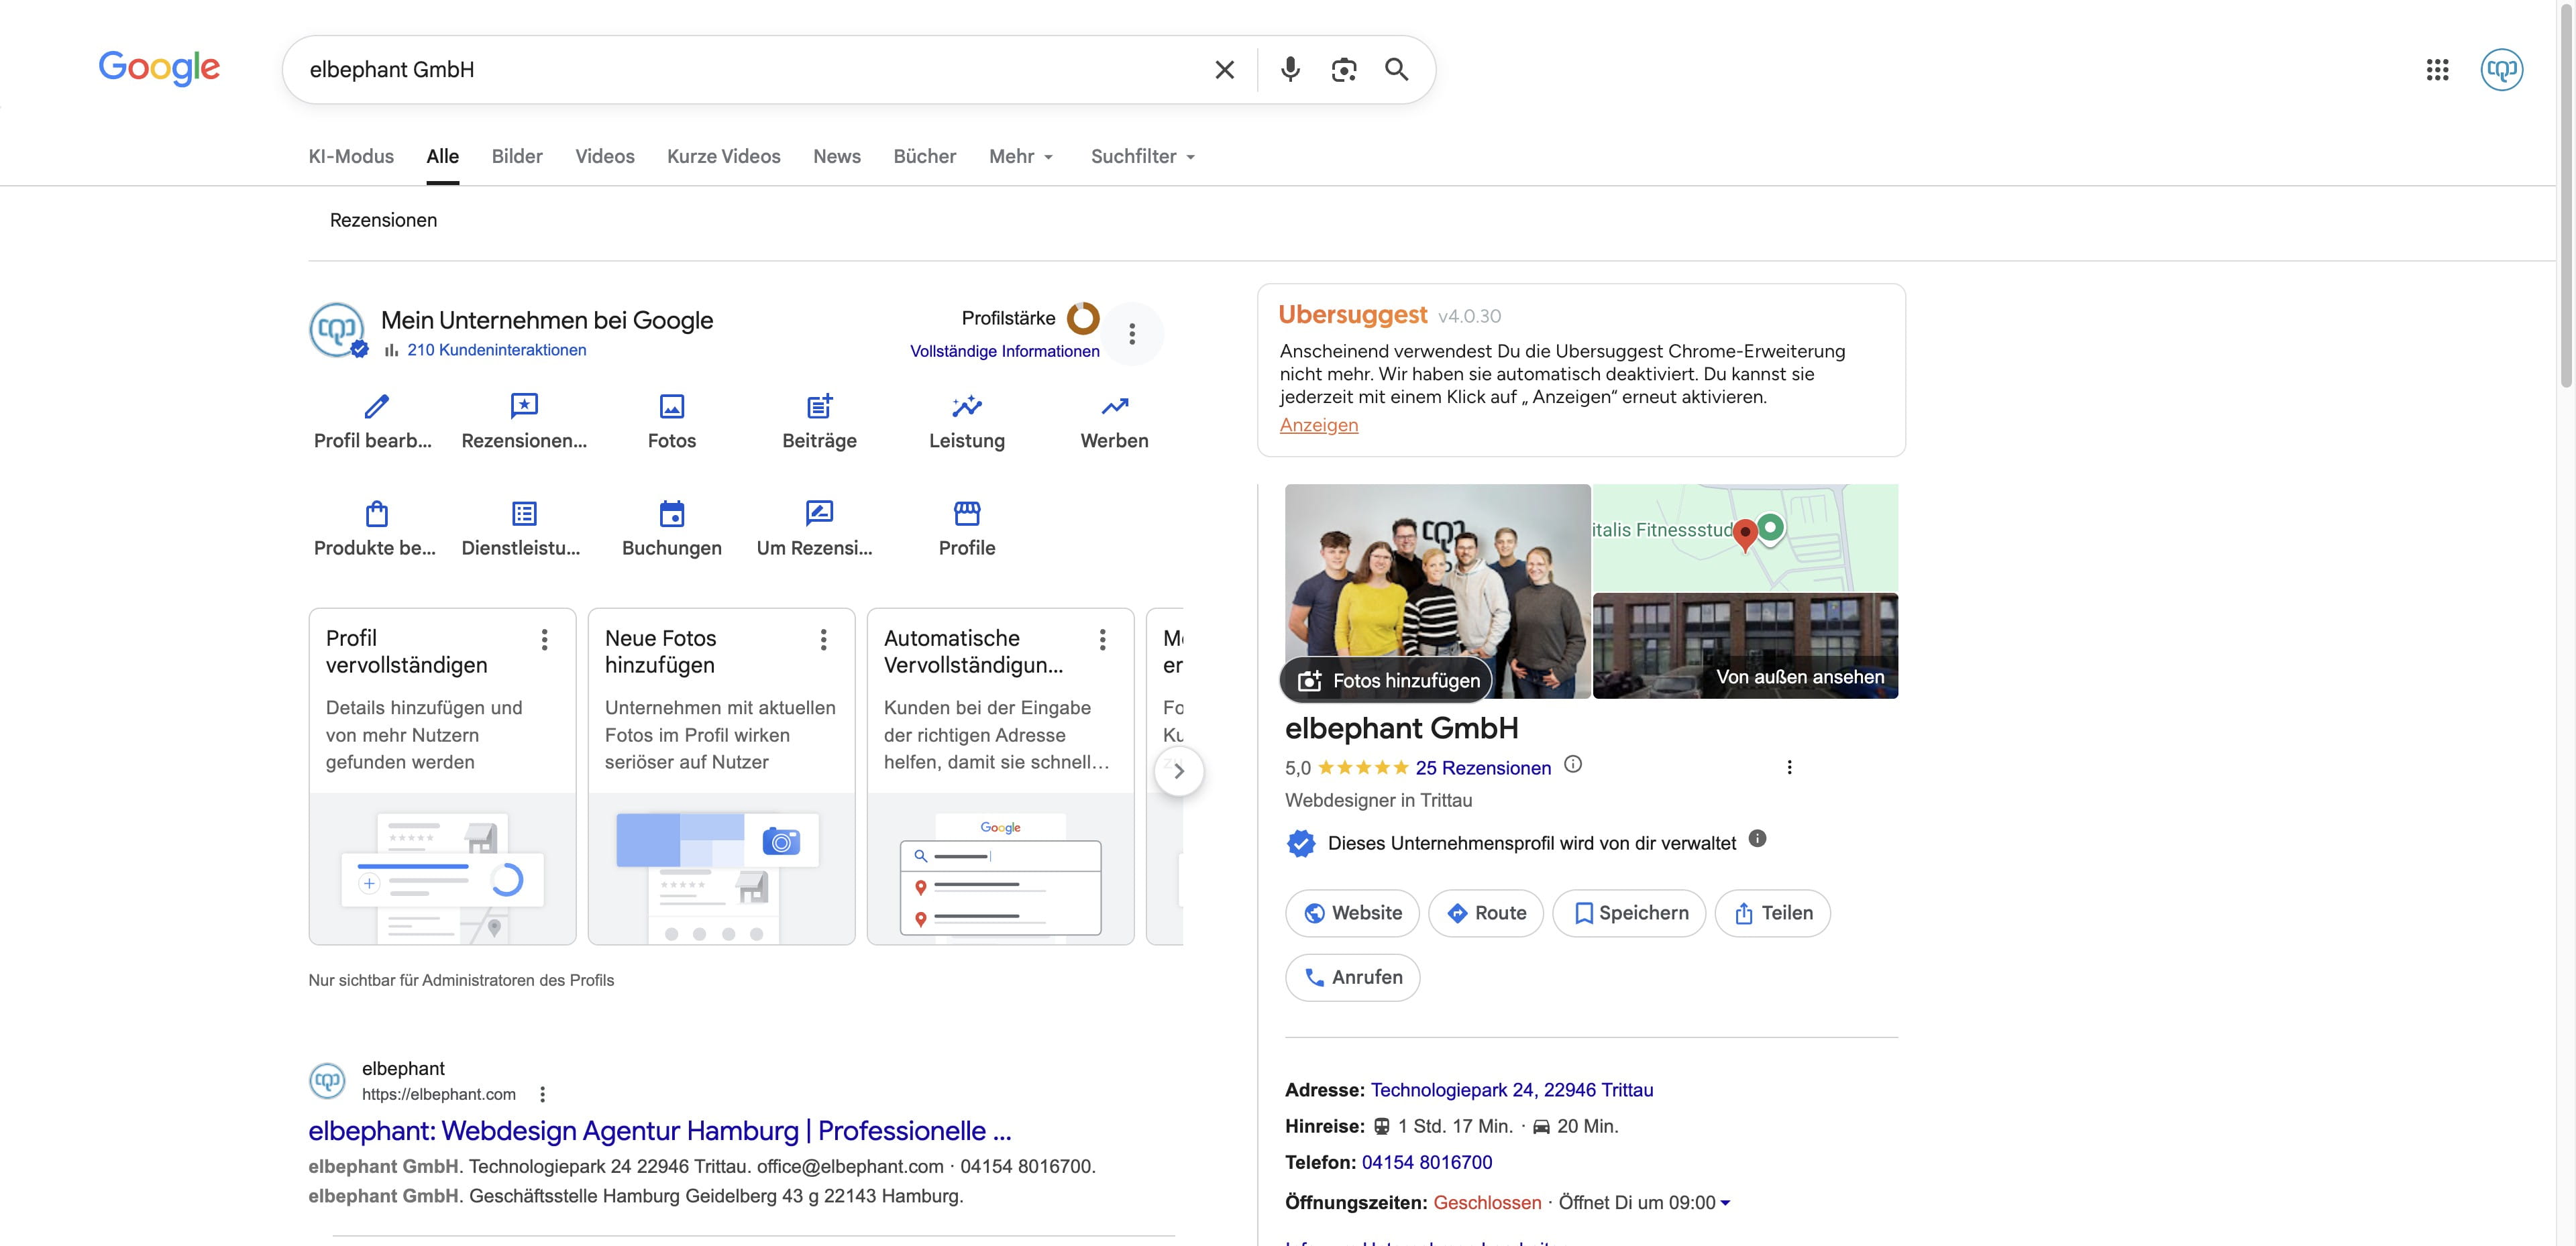
Task: Open the elbephant Webdesign Agentur Hamburg result
Action: click(659, 1131)
